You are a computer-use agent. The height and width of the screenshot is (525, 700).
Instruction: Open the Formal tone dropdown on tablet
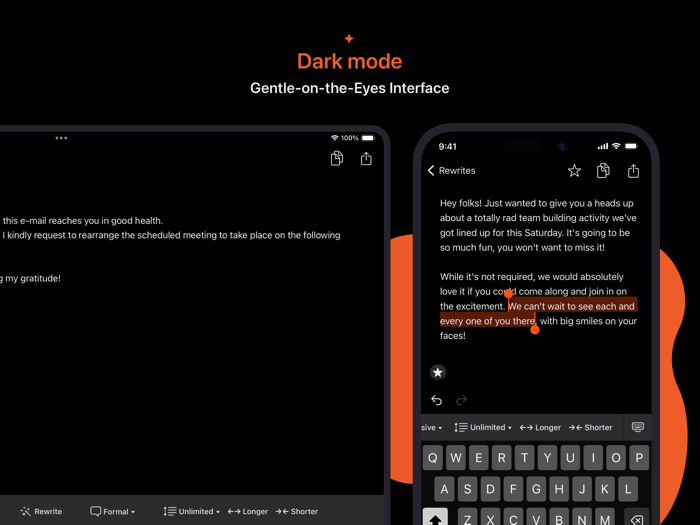(112, 511)
